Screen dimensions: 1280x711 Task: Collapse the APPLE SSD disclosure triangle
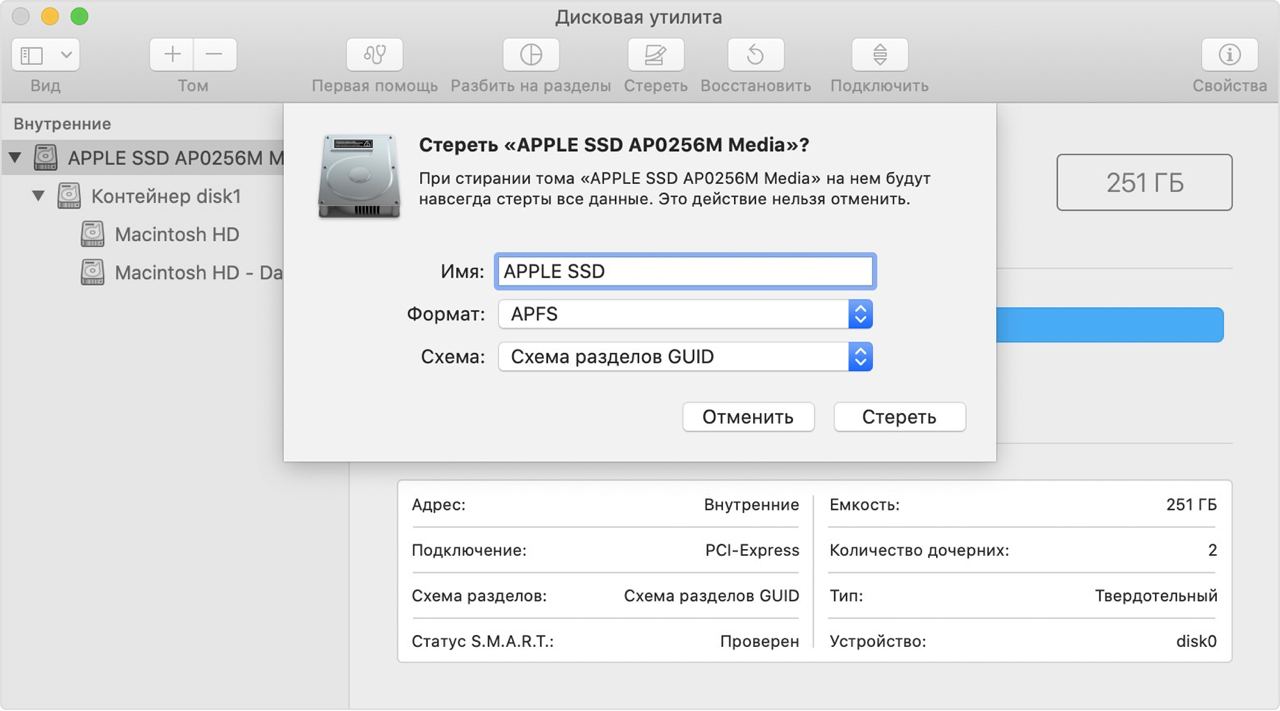[x=14, y=157]
